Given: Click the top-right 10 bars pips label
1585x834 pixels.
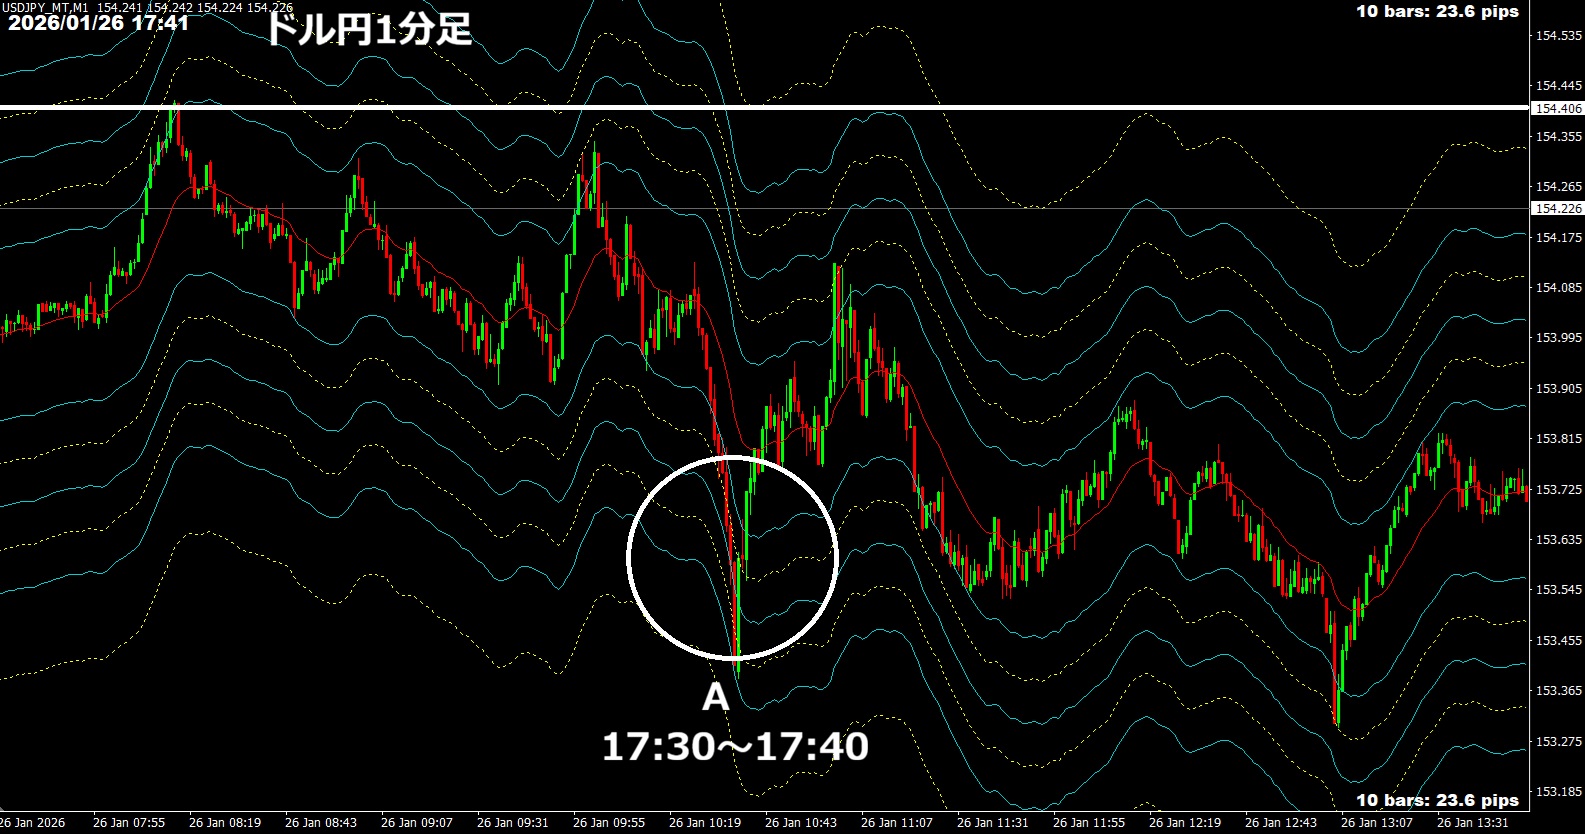Looking at the screenshot, I should (x=1437, y=12).
